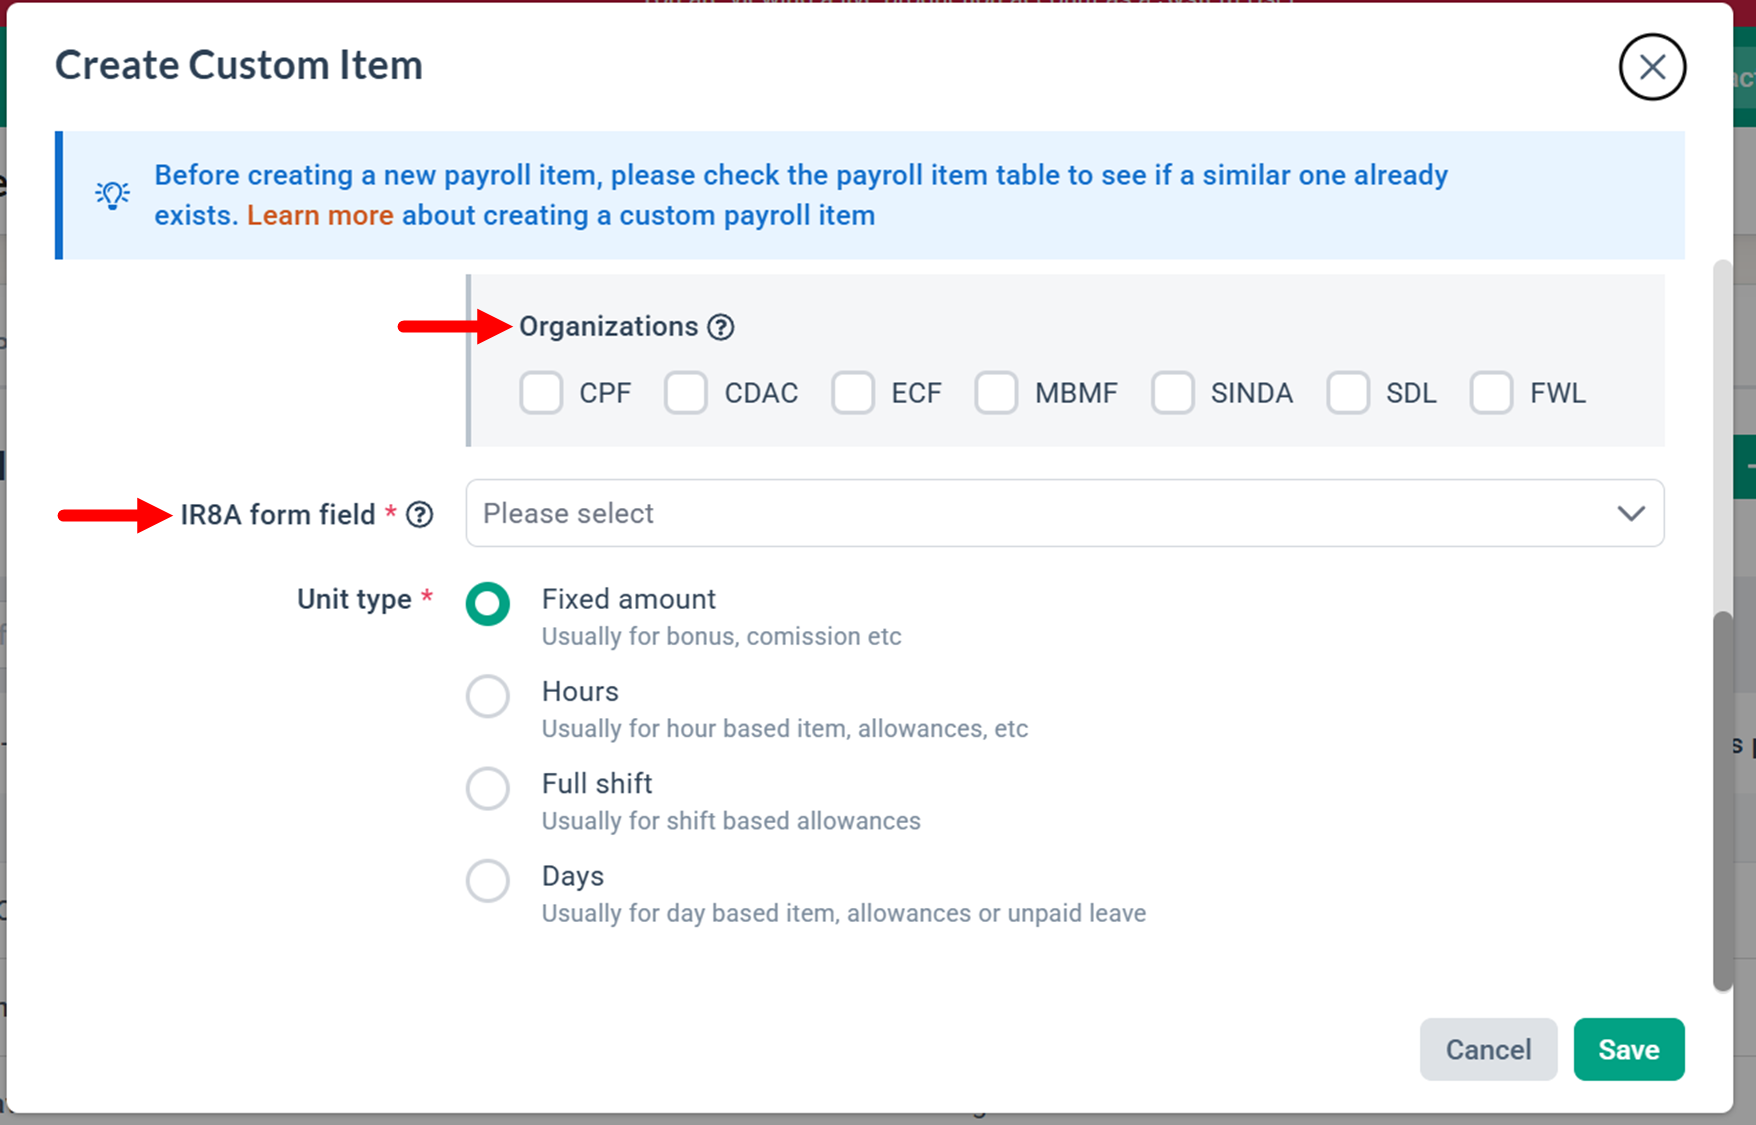This screenshot has width=1756, height=1125.
Task: Click the IR8A form field help icon
Action: point(419,514)
